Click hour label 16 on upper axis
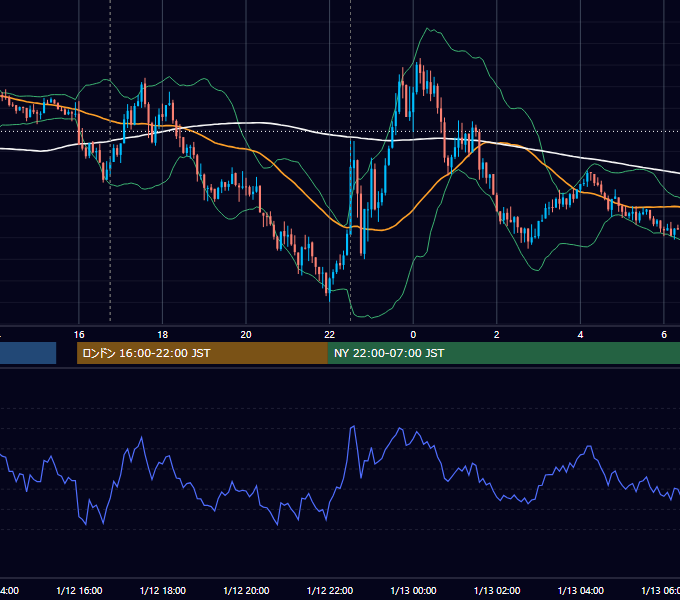This screenshot has width=680, height=600. point(79,335)
